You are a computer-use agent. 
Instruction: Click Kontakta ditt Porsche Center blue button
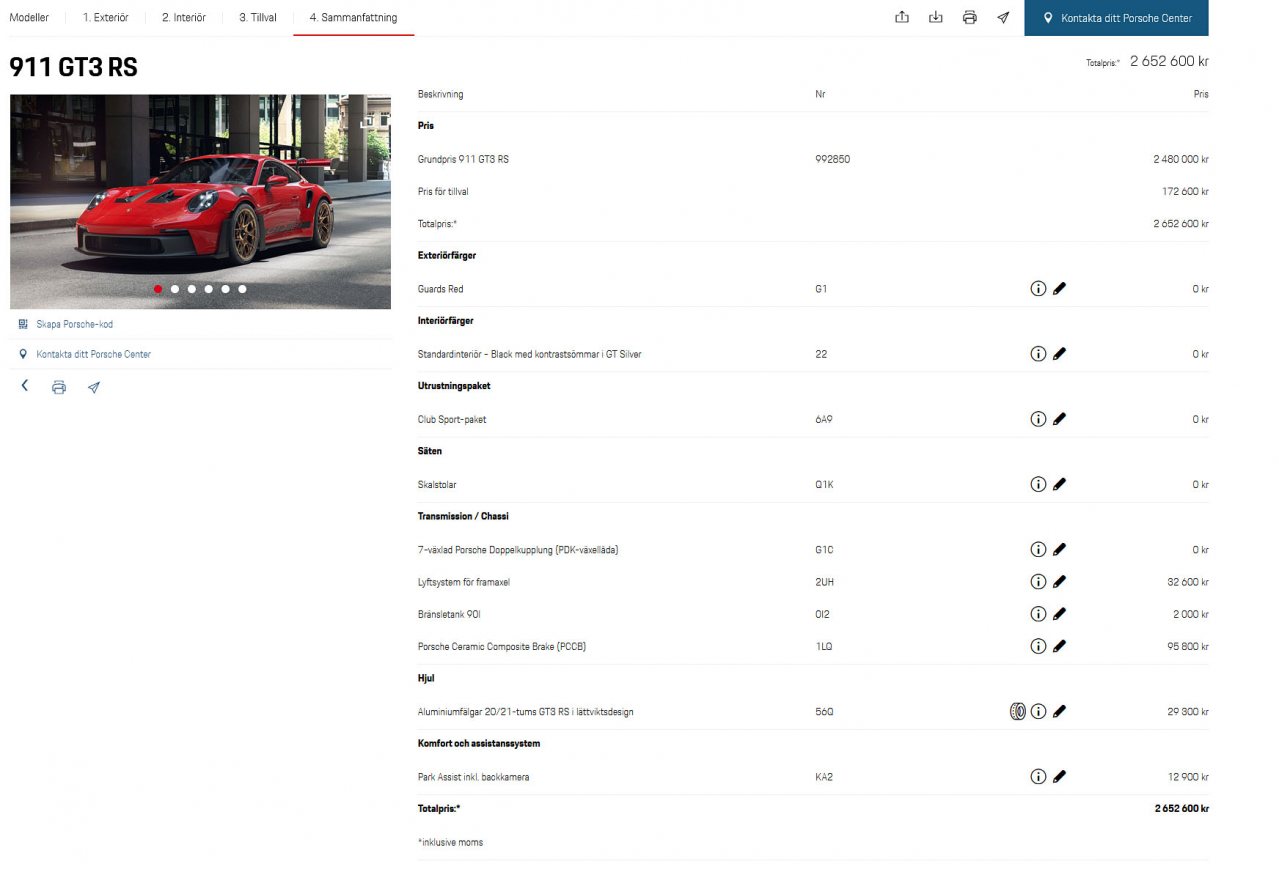[x=1116, y=18]
